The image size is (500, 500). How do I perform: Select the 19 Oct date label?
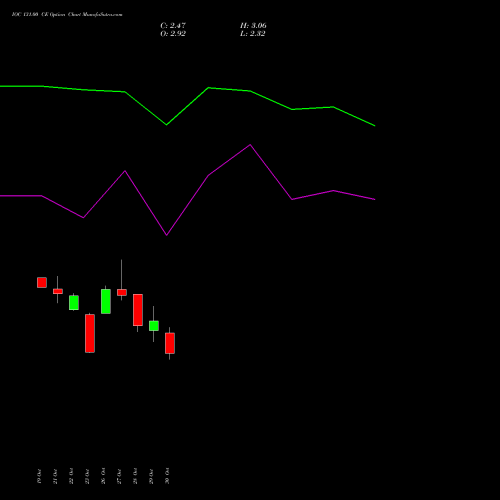tap(39, 476)
